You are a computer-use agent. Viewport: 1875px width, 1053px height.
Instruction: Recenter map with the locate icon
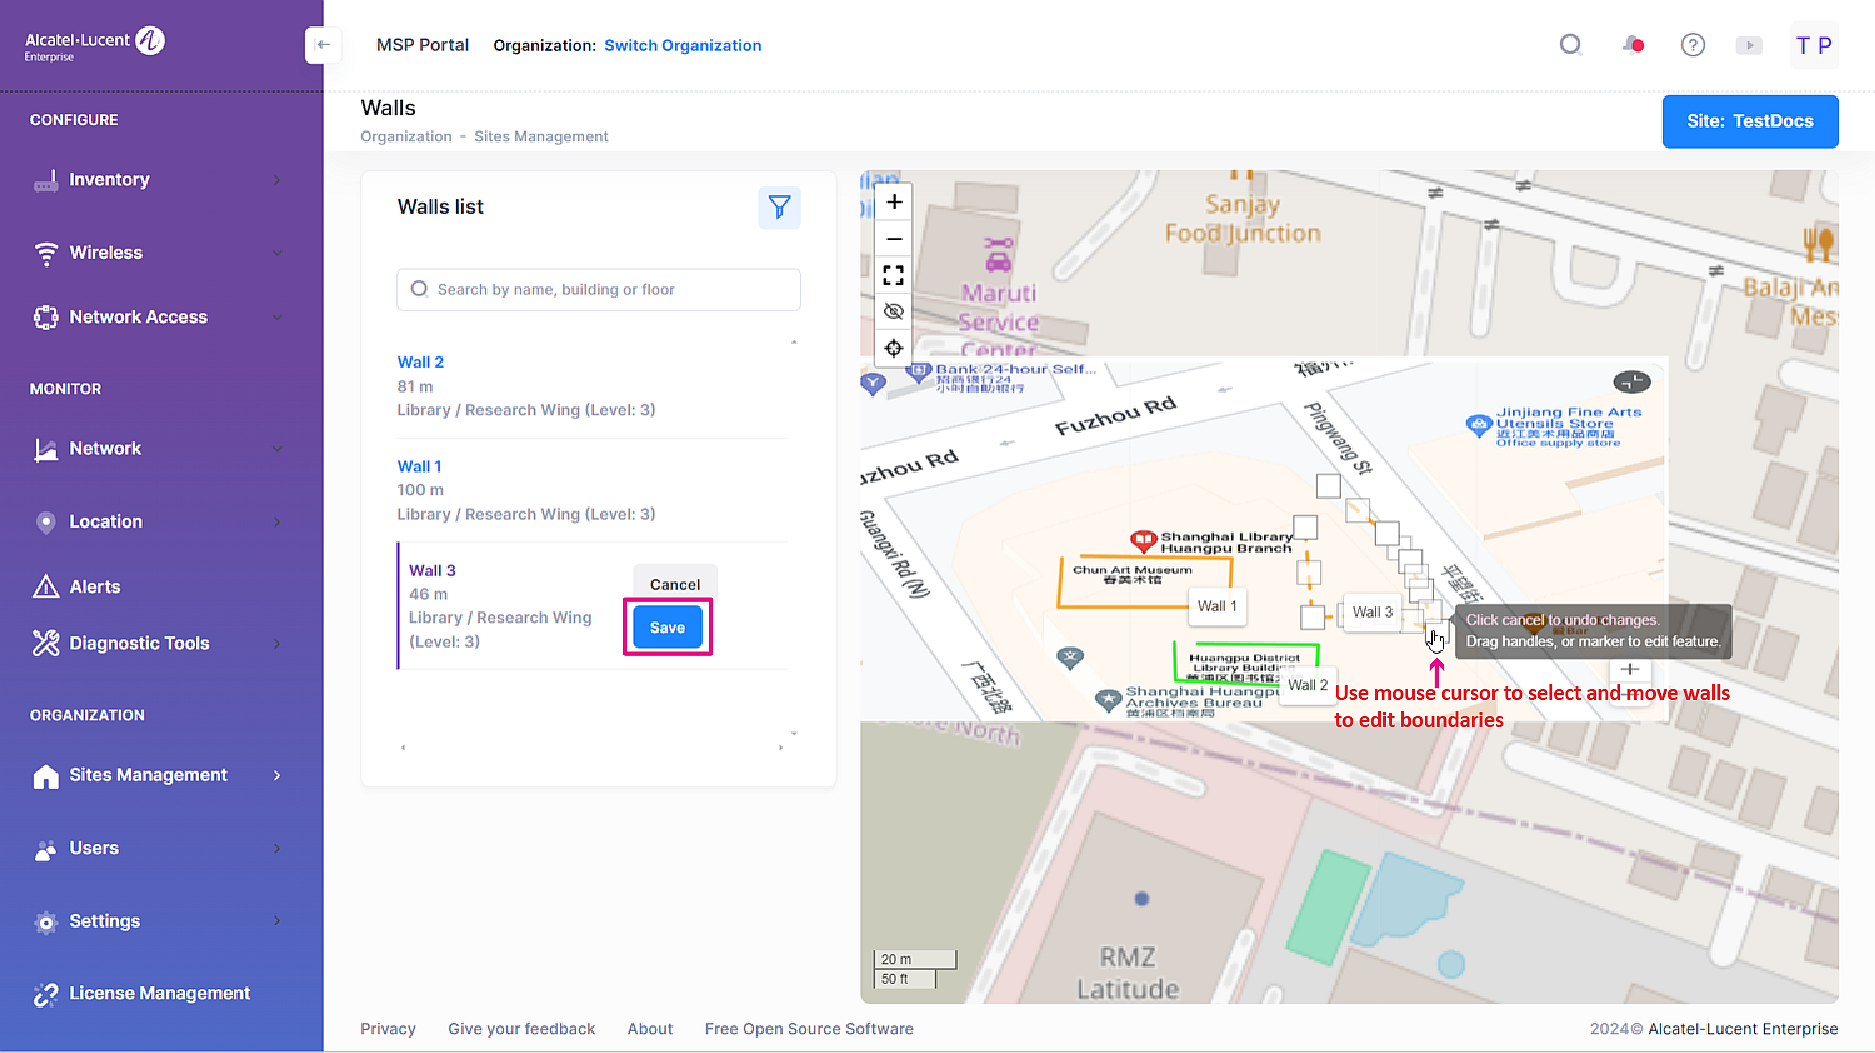pyautogui.click(x=894, y=348)
